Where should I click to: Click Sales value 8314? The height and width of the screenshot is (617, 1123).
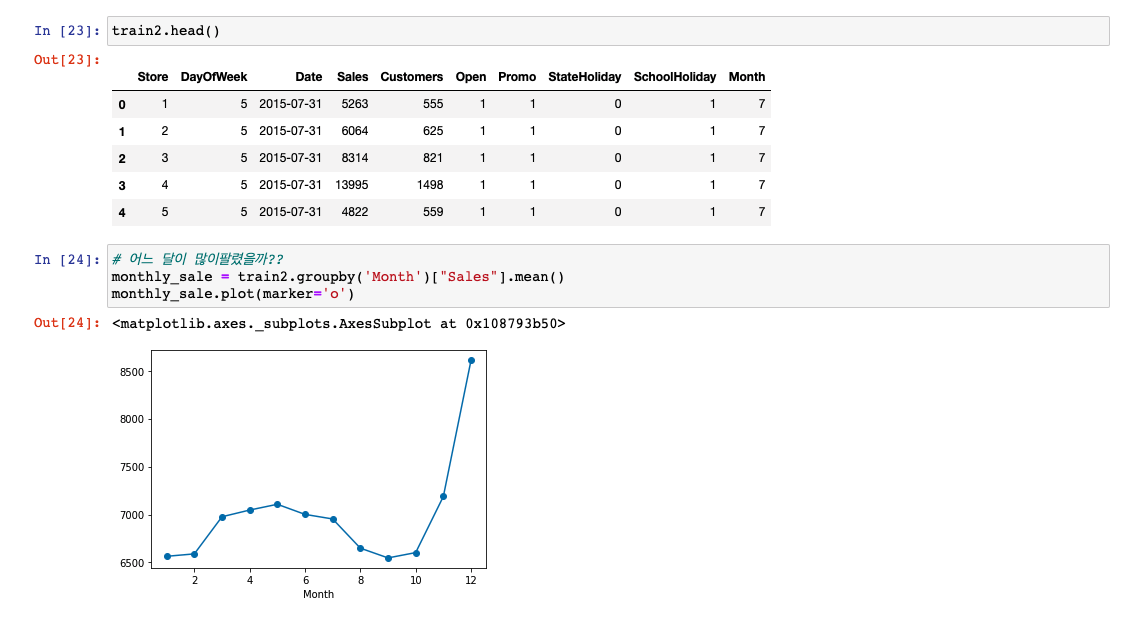coord(355,158)
